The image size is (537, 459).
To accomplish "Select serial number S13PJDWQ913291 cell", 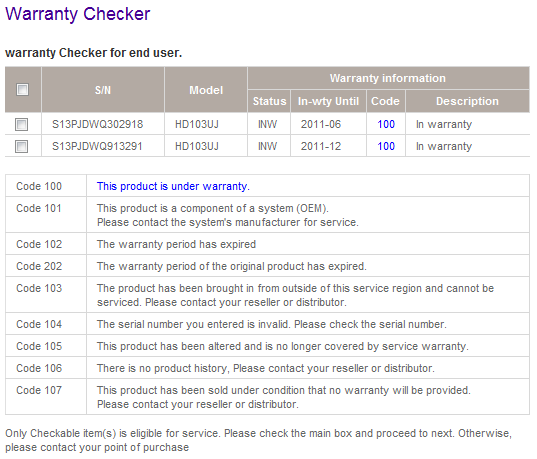I will 97,146.
